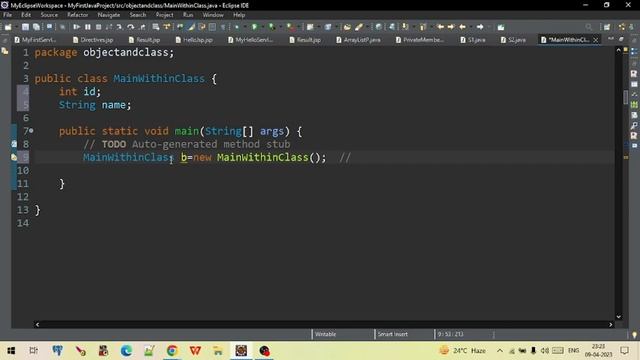Open Google Chrome from the taskbar

pos(172,351)
